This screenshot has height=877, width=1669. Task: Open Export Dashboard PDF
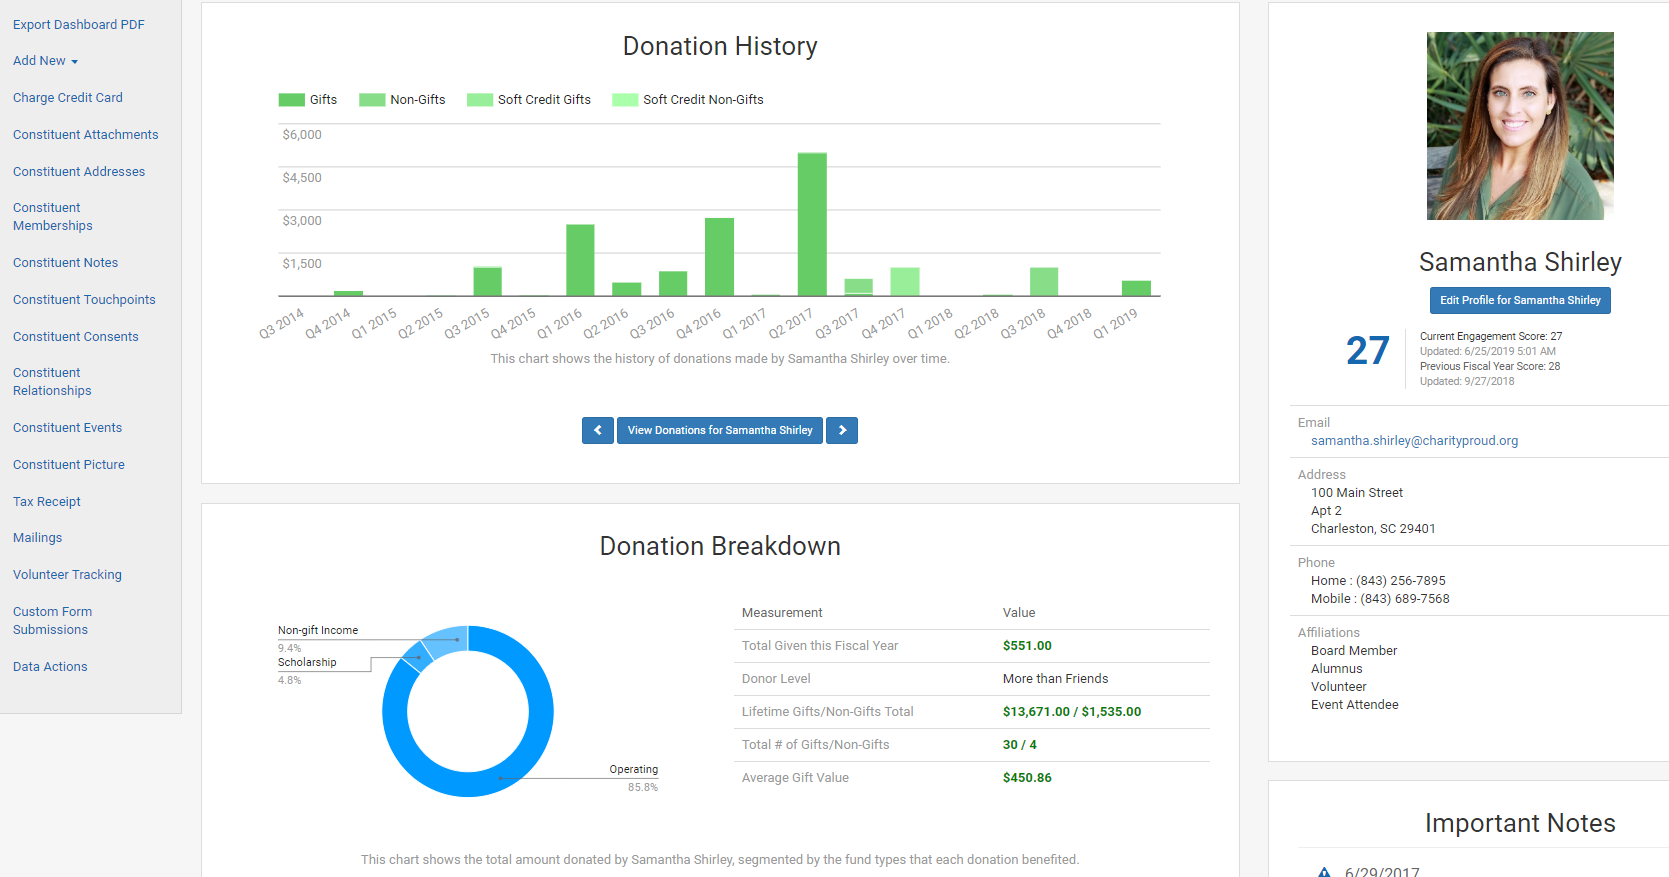pyautogui.click(x=78, y=25)
